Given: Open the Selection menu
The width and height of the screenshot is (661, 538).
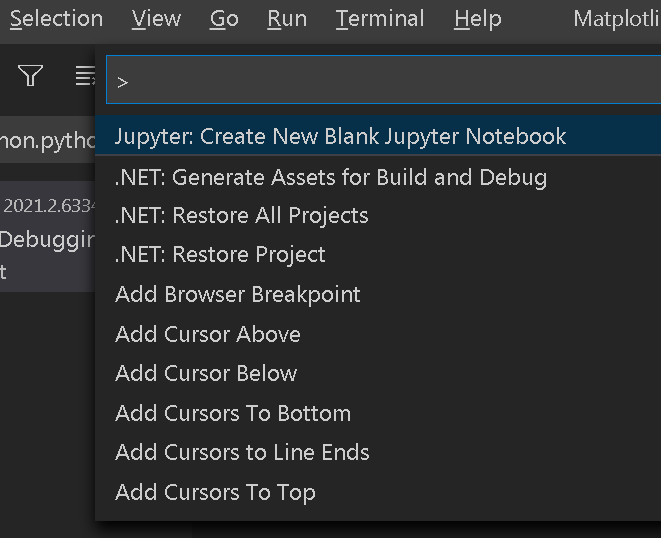Looking at the screenshot, I should click(x=56, y=19).
